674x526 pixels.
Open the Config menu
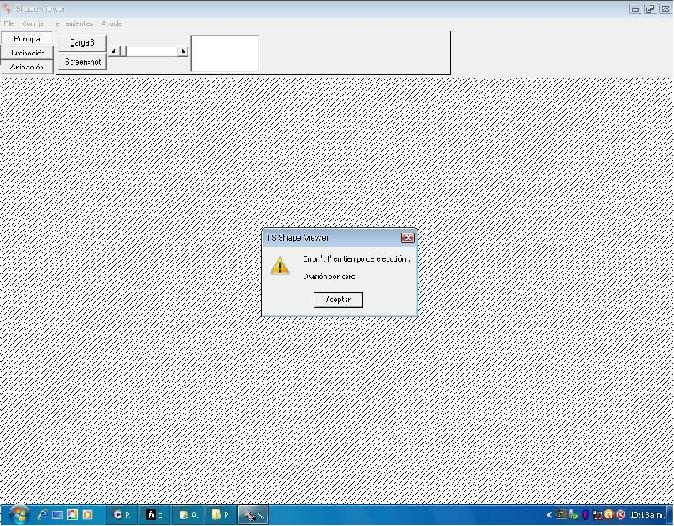pos(32,23)
